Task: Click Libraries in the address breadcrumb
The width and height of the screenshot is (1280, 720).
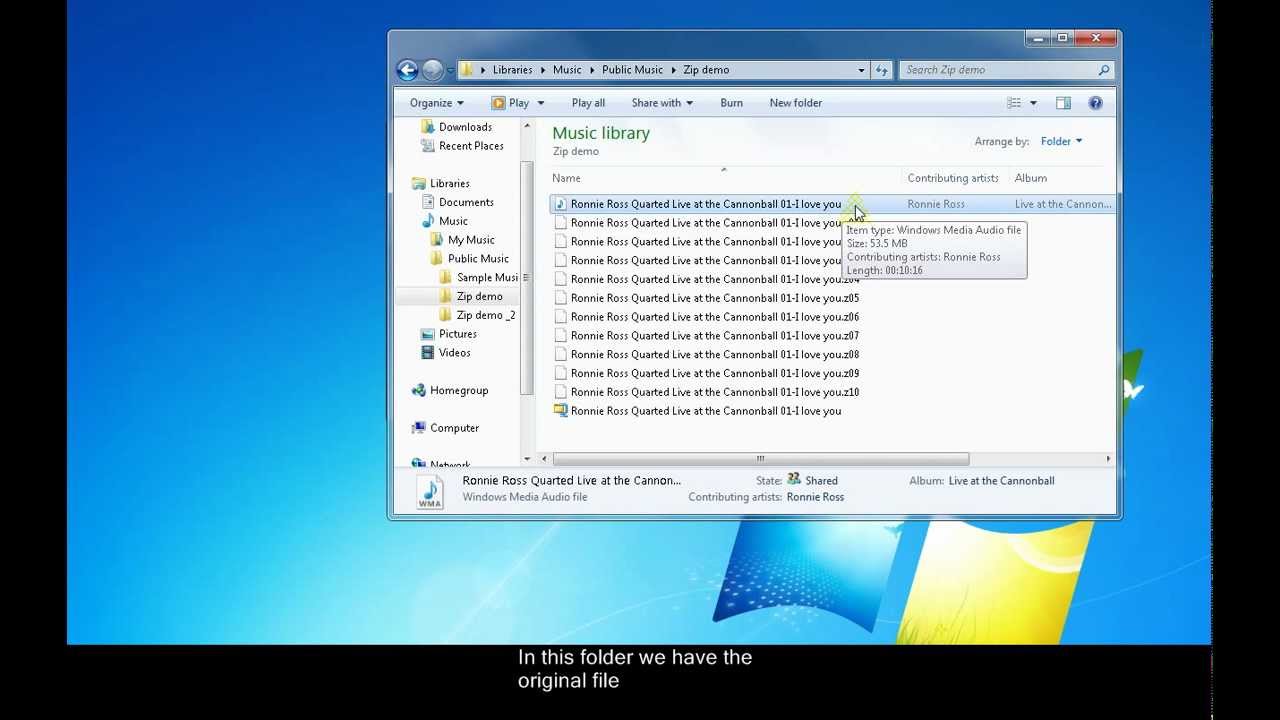Action: click(x=512, y=70)
